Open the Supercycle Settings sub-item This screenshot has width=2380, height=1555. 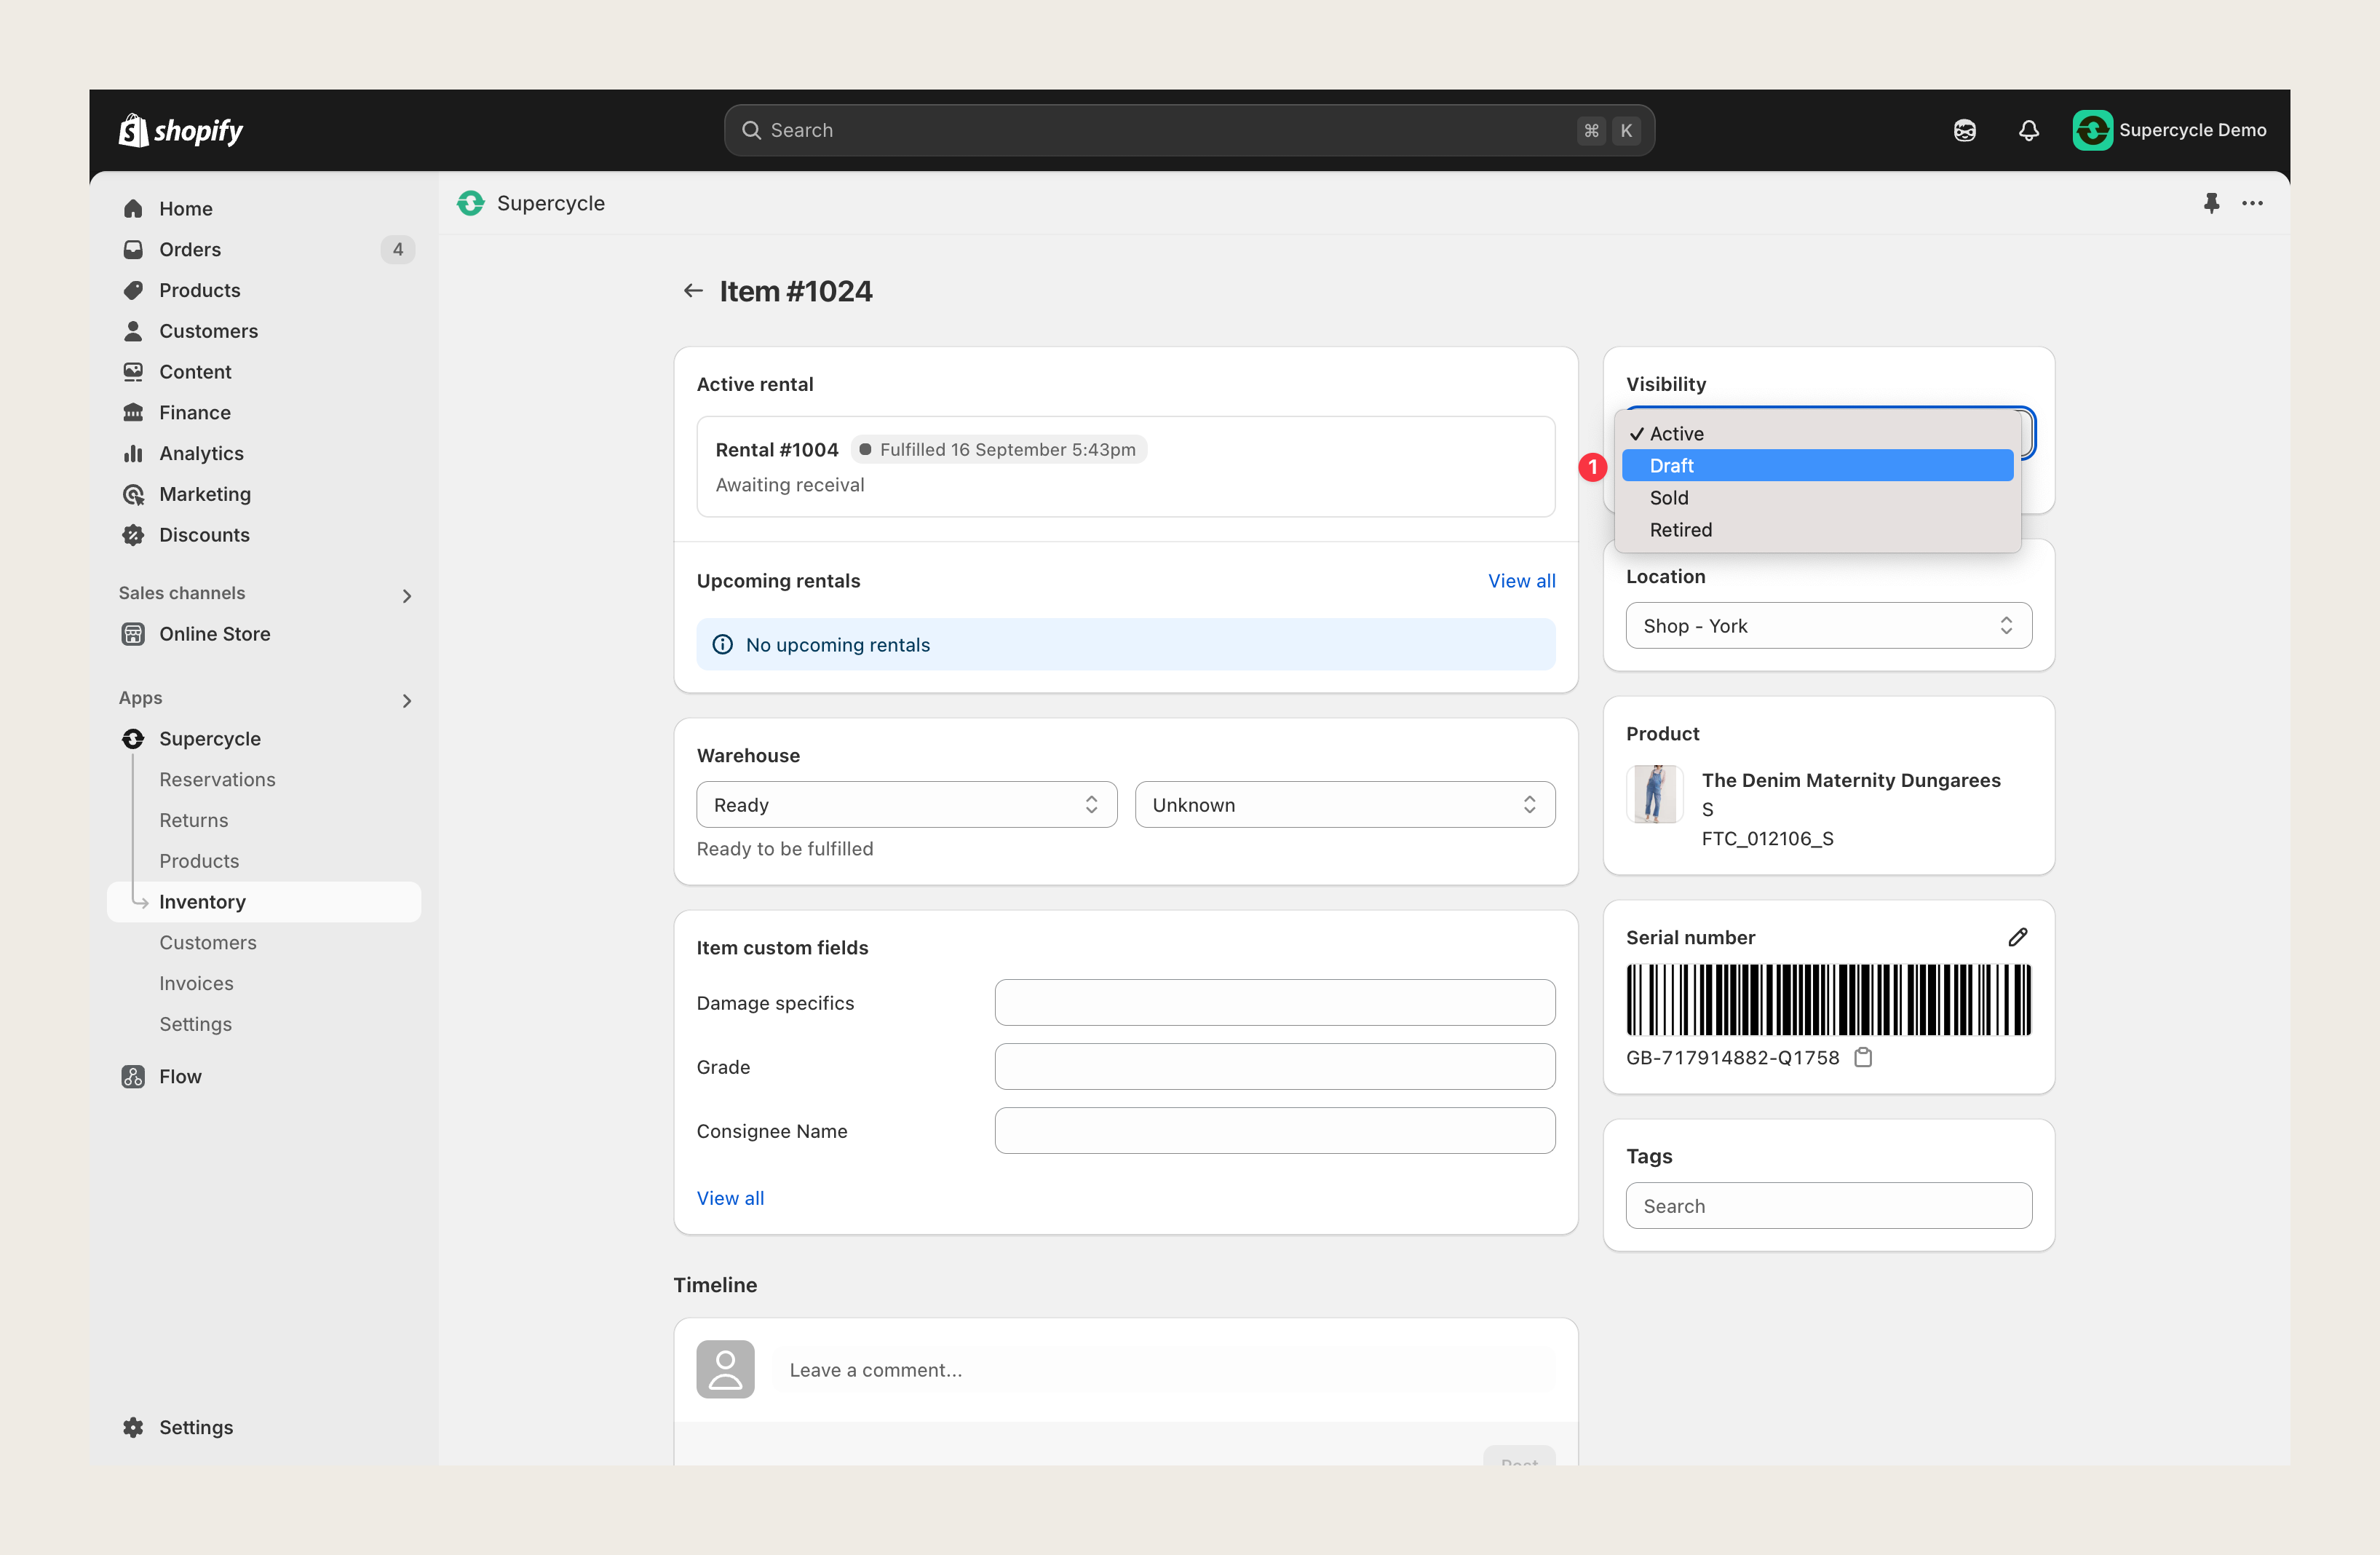tap(195, 1024)
